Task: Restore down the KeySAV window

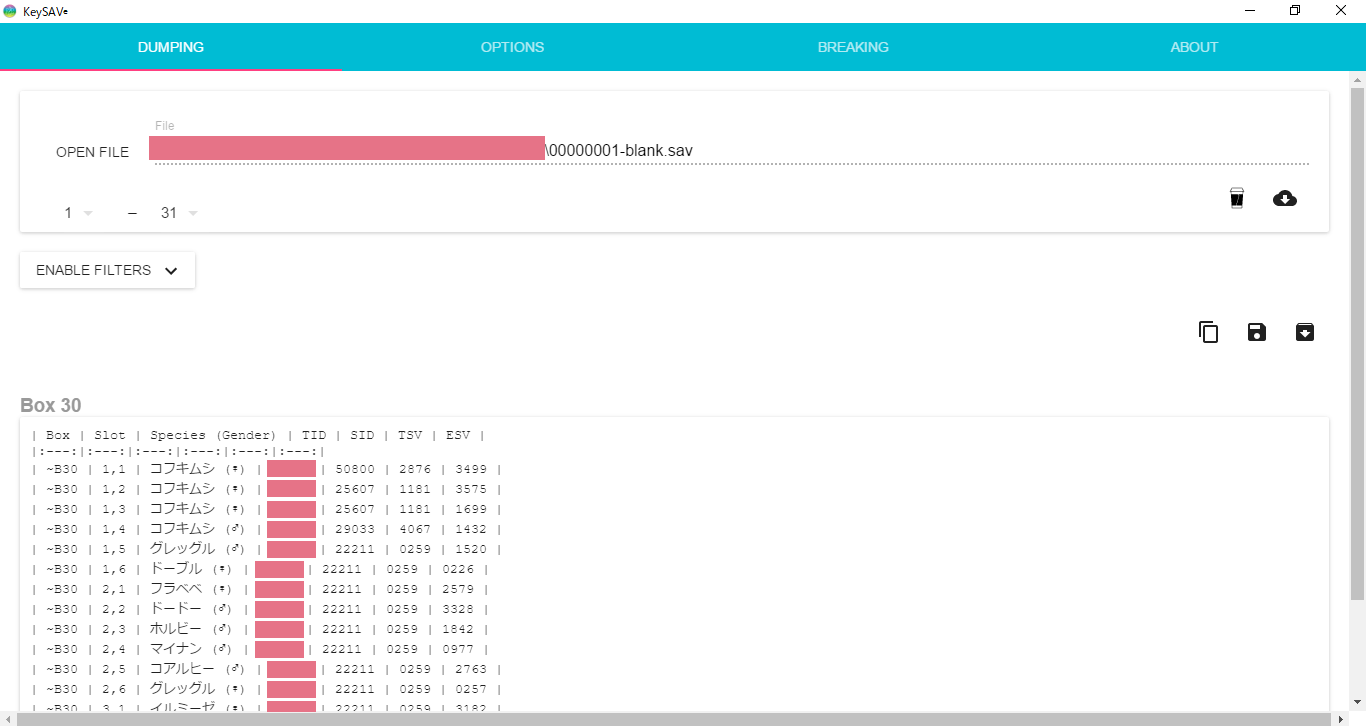Action: pos(1295,11)
